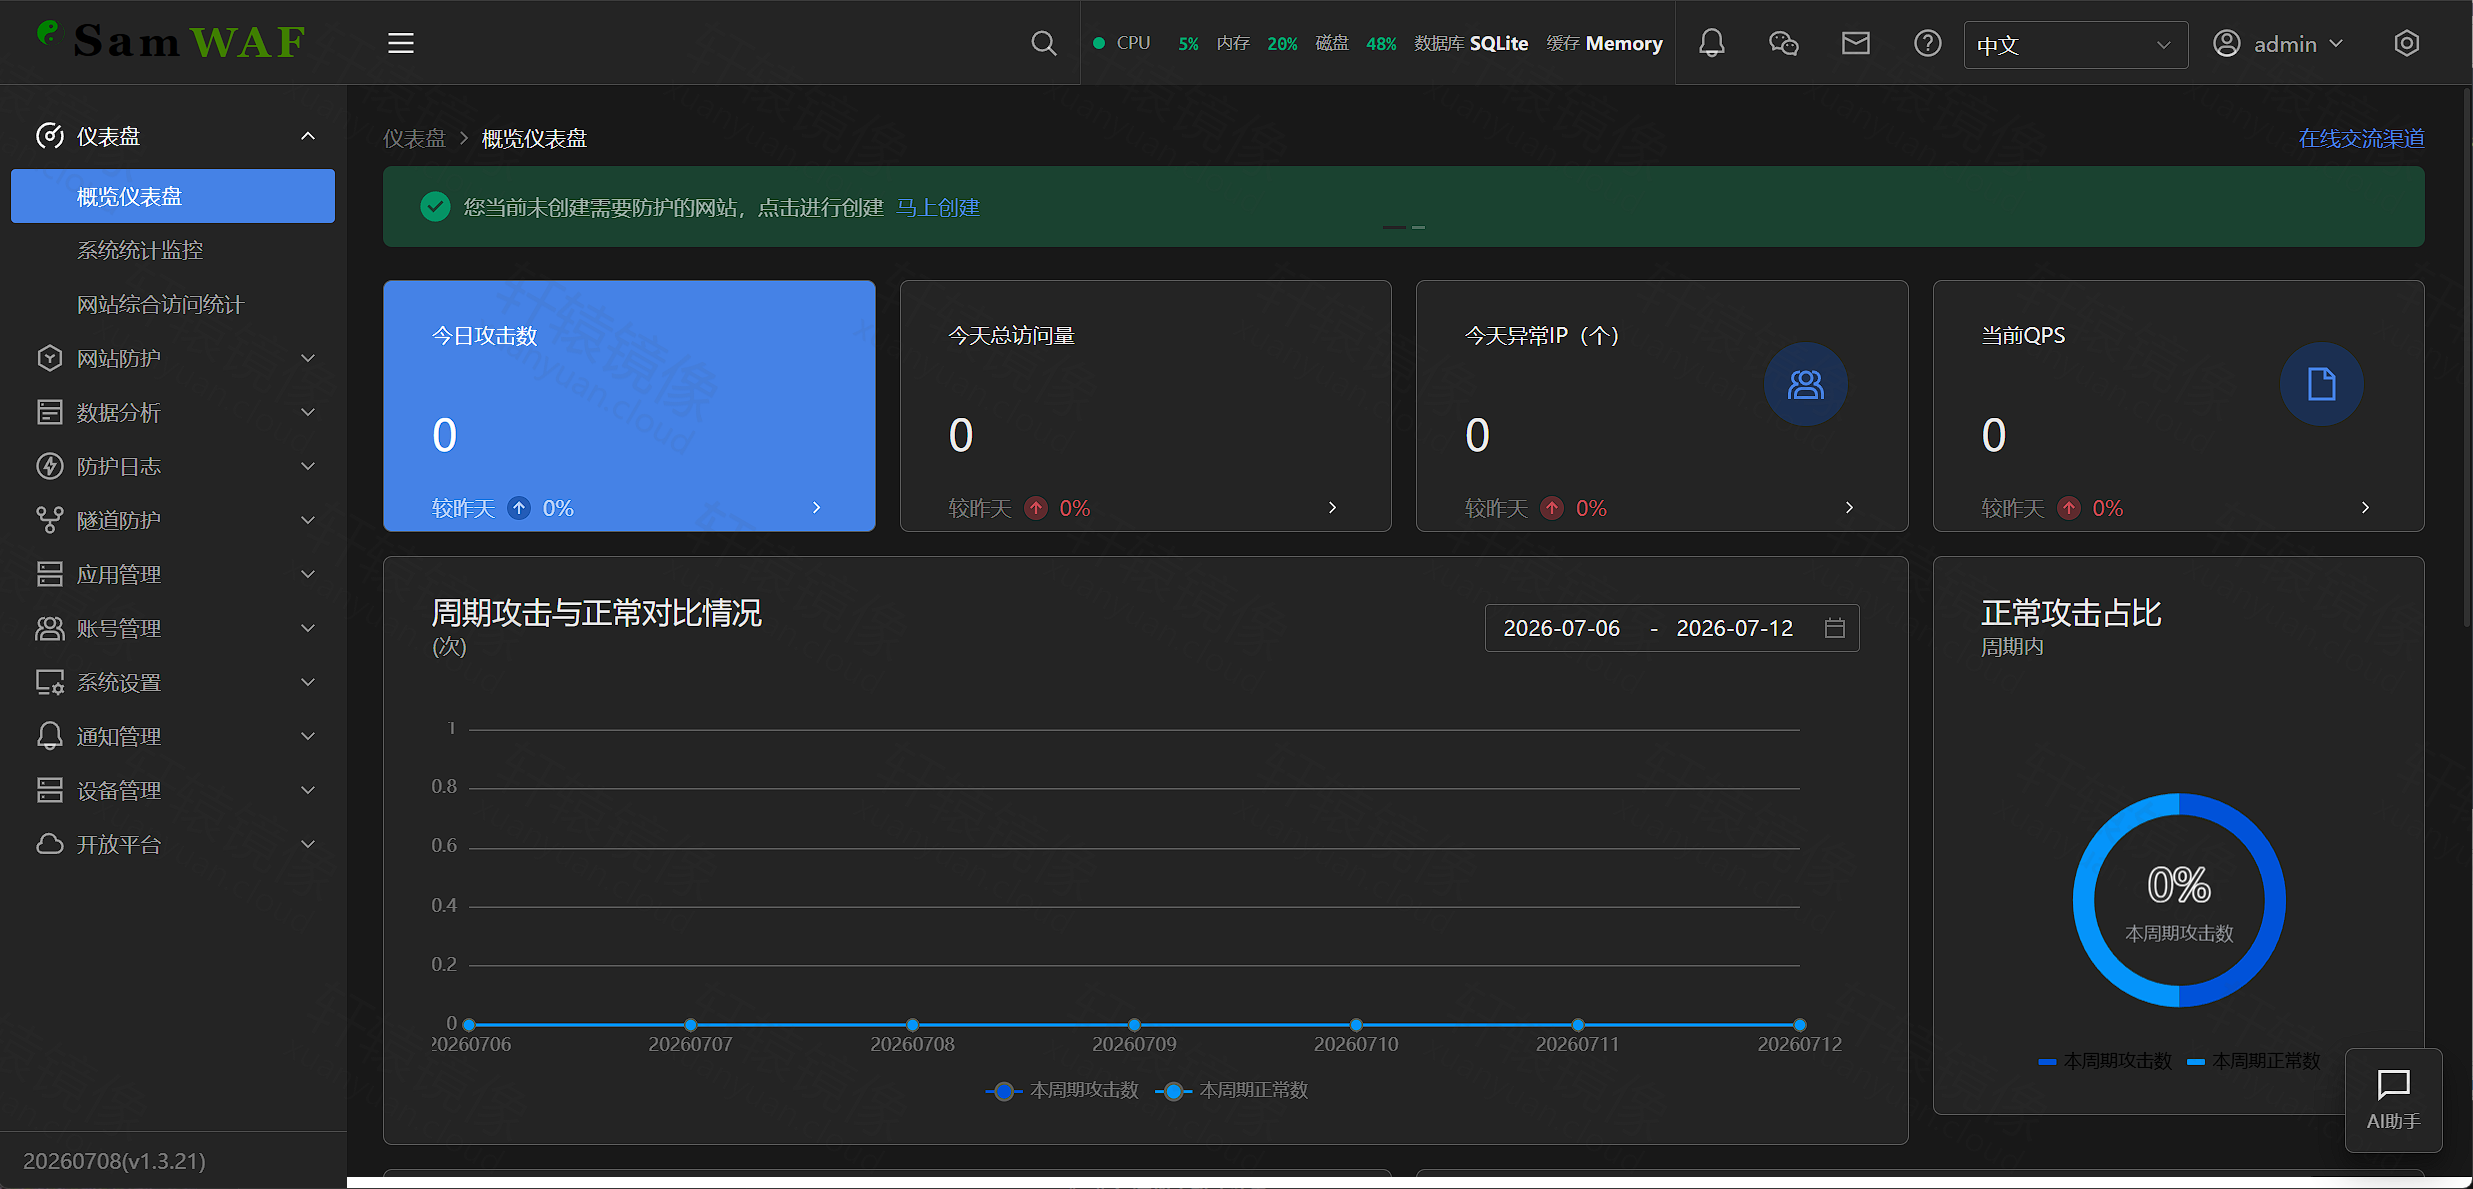The image size is (2473, 1189).
Task: Toggle 本周期攻击数 legend in line chart
Action: (x=1062, y=1090)
